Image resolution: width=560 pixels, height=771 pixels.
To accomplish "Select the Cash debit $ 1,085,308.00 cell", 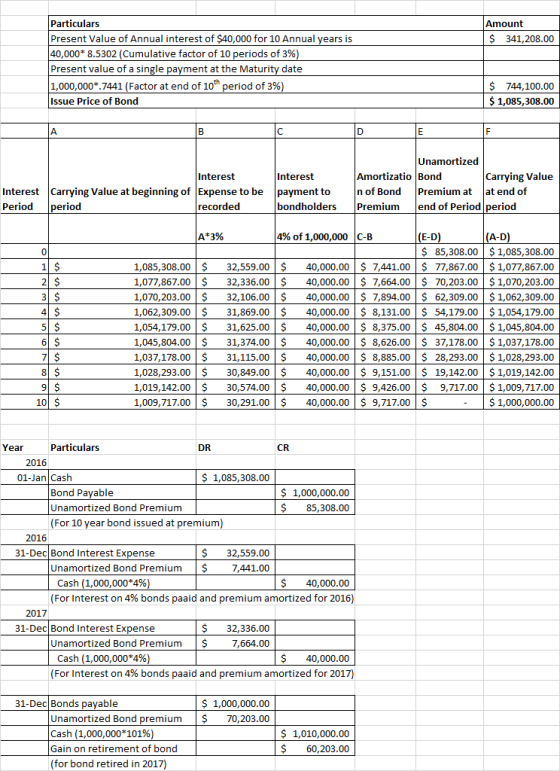I will [236, 477].
